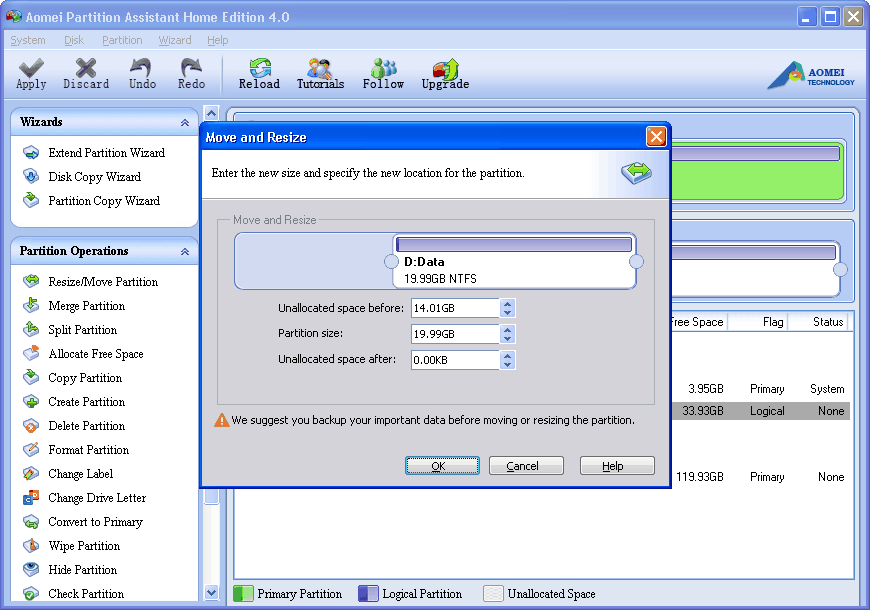
Task: Click Cancel in Move and Resize dialog
Action: pos(526,466)
